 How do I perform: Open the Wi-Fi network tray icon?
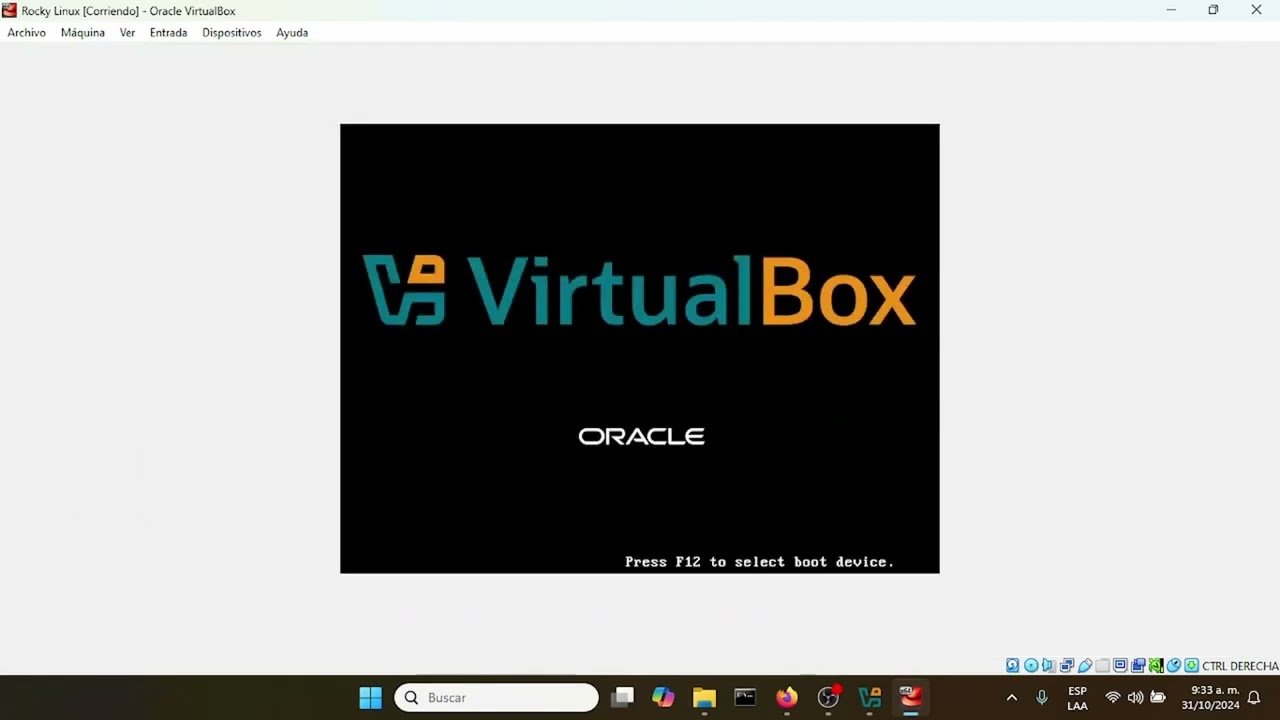[x=1112, y=697]
